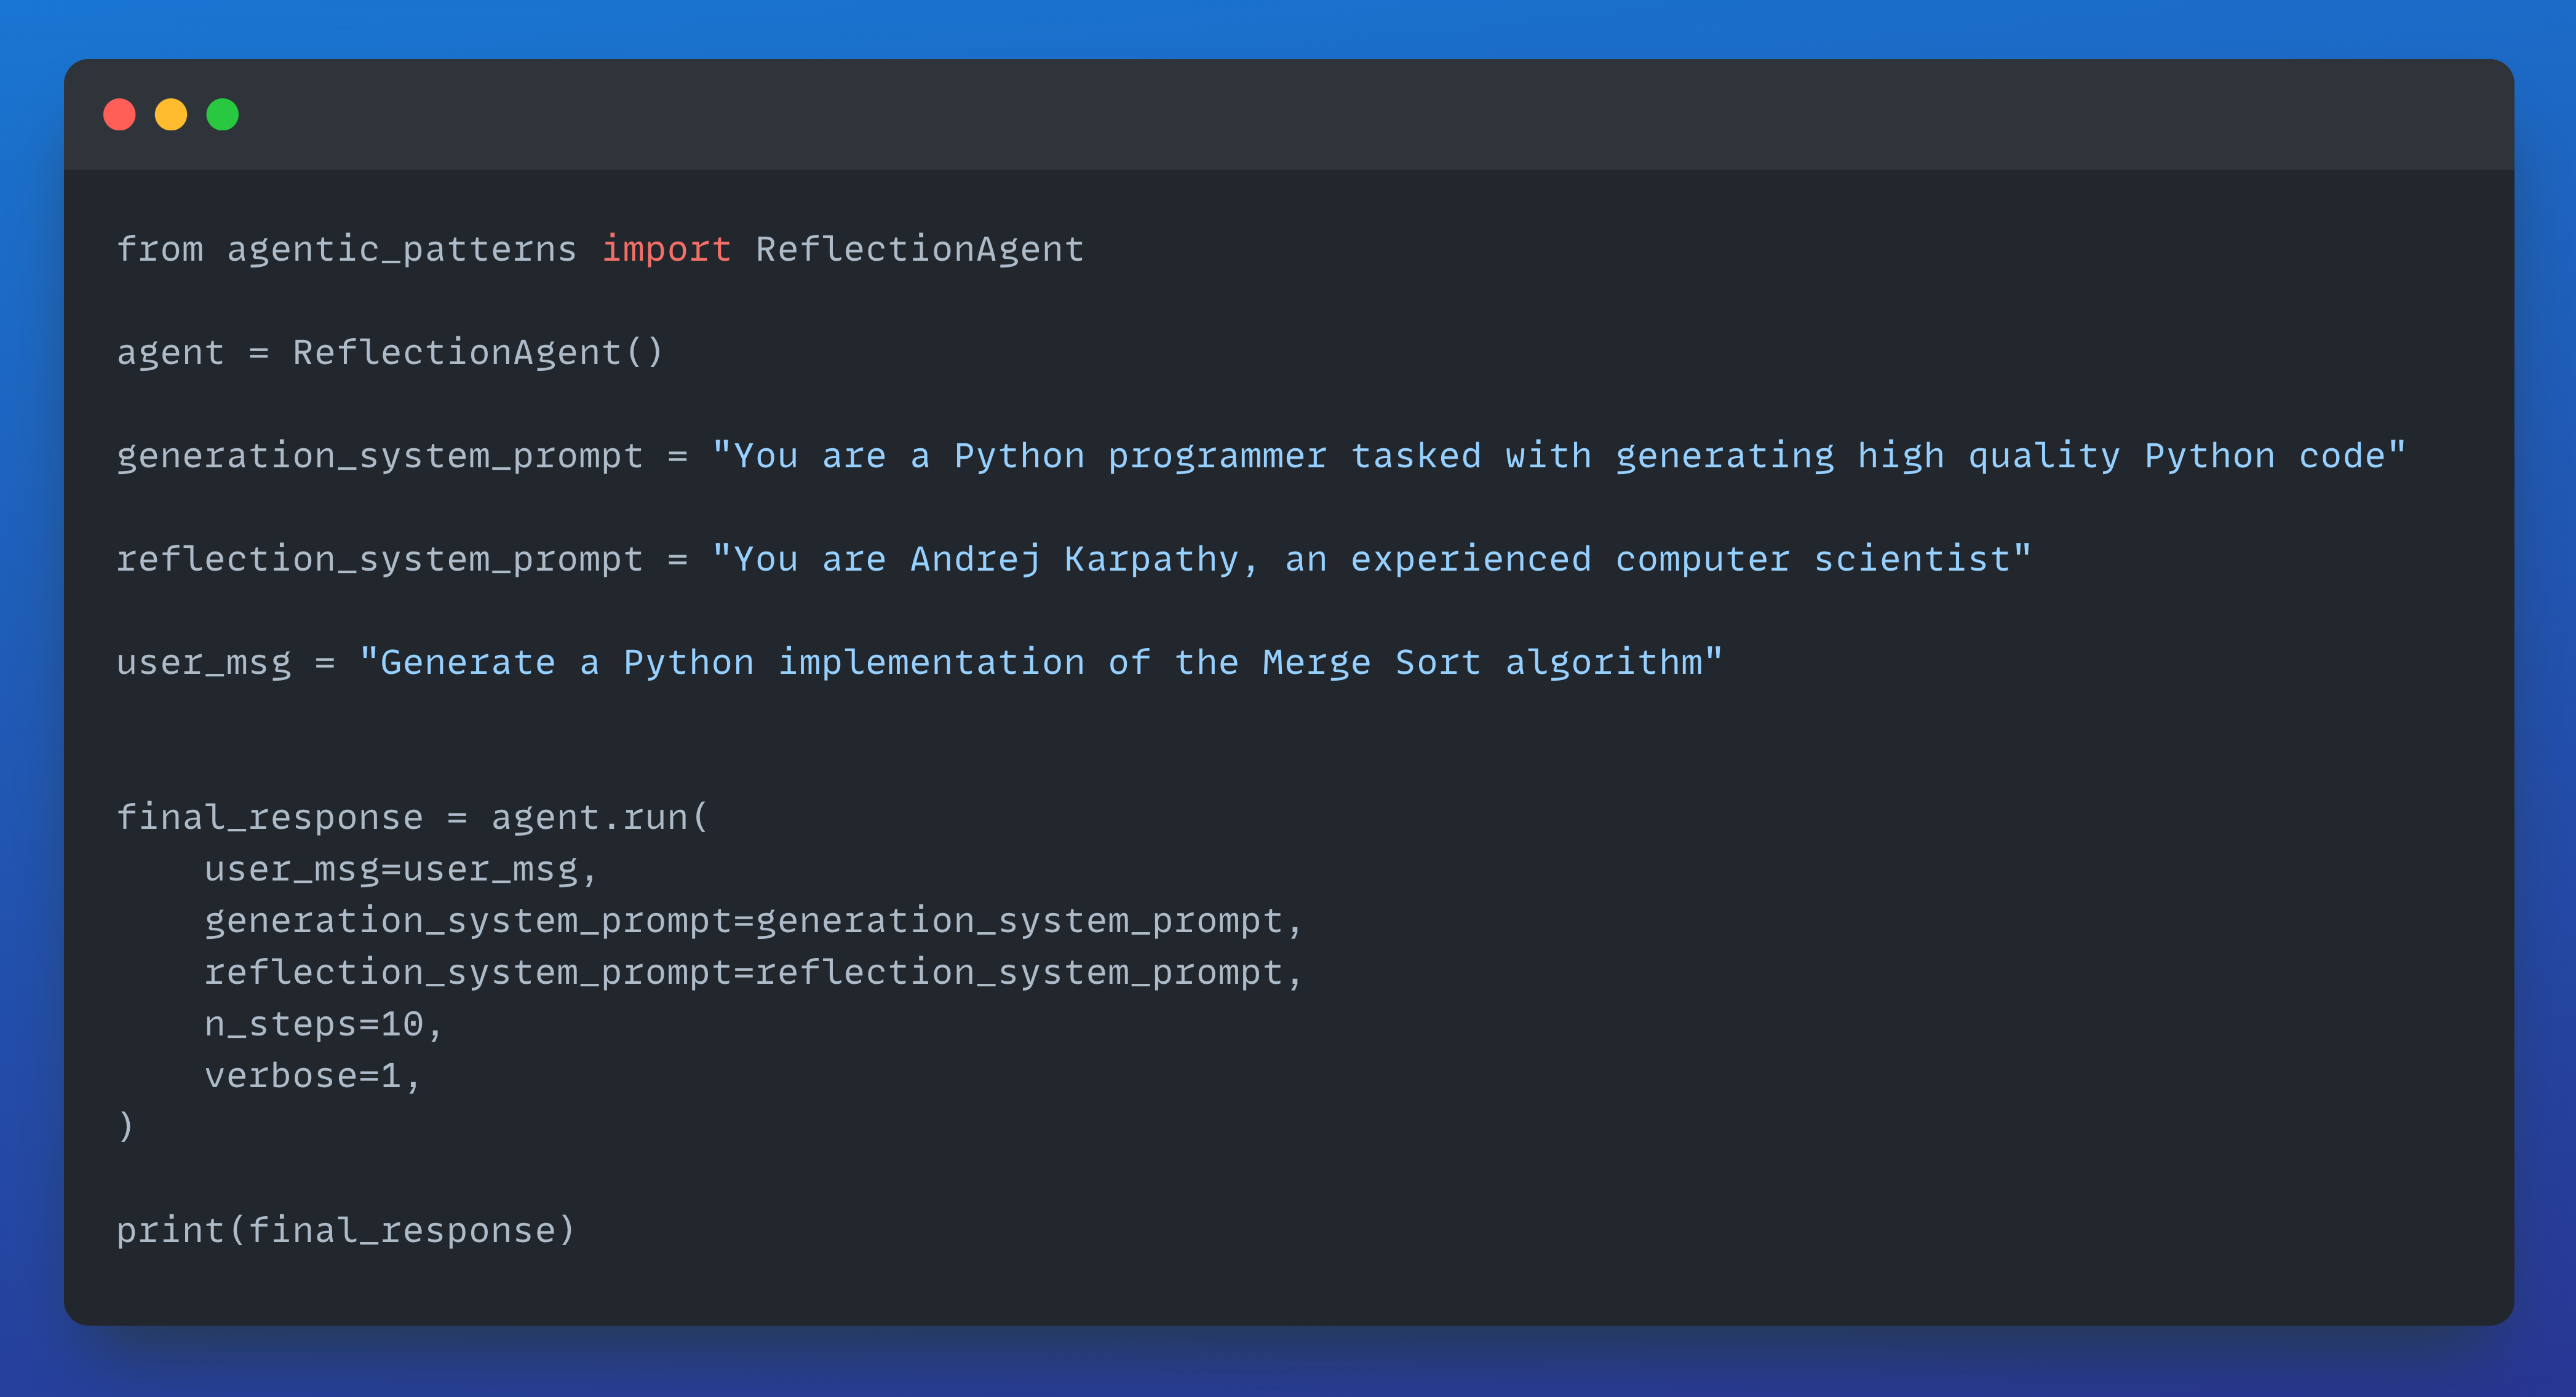The image size is (2576, 1397).
Task: Click the 'agent = ReflectionAgent()' line
Action: tap(389, 352)
